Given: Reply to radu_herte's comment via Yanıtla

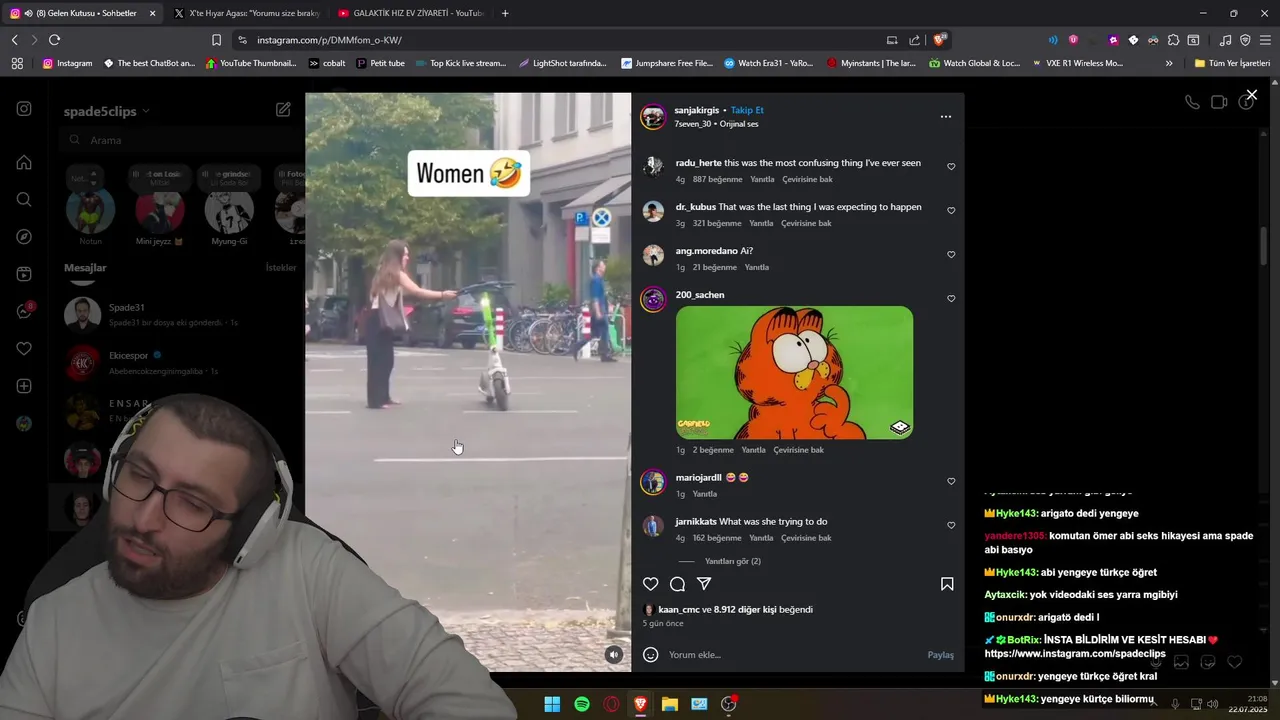Looking at the screenshot, I should point(762,180).
